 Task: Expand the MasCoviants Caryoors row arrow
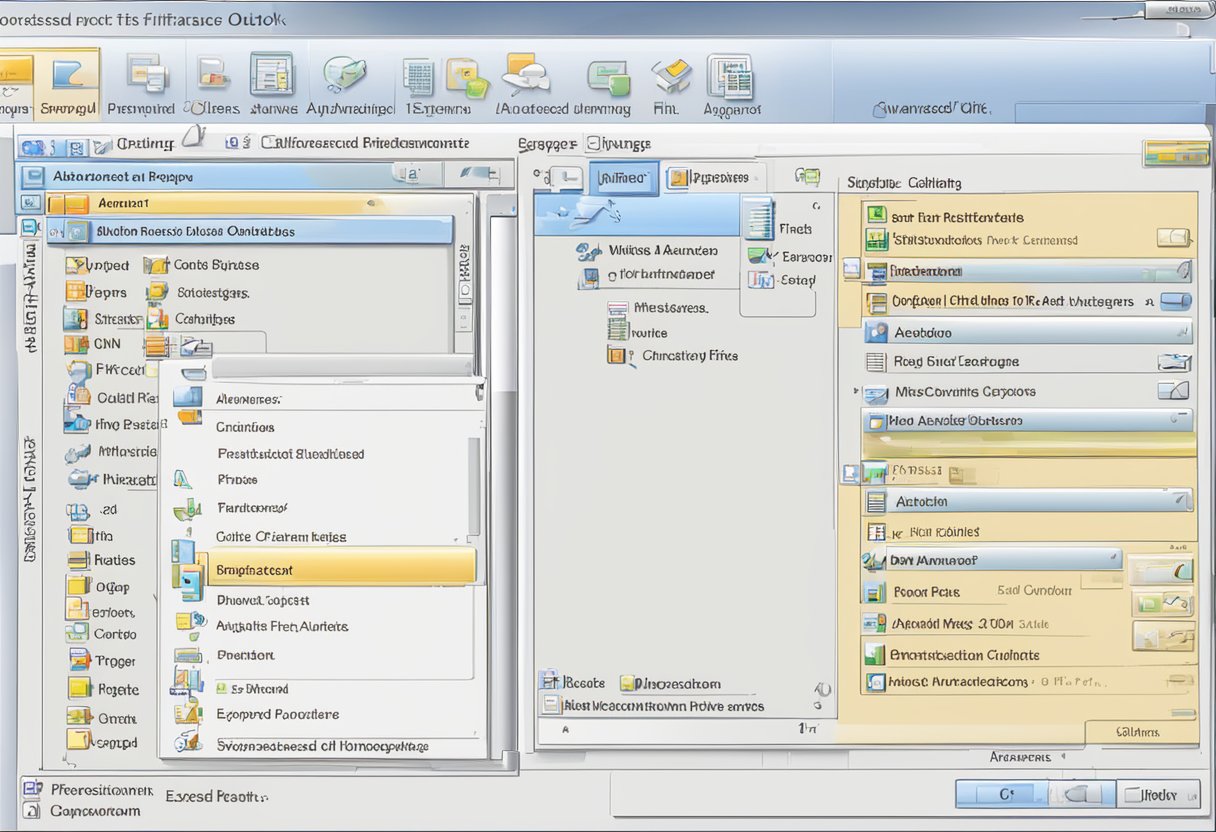(856, 391)
